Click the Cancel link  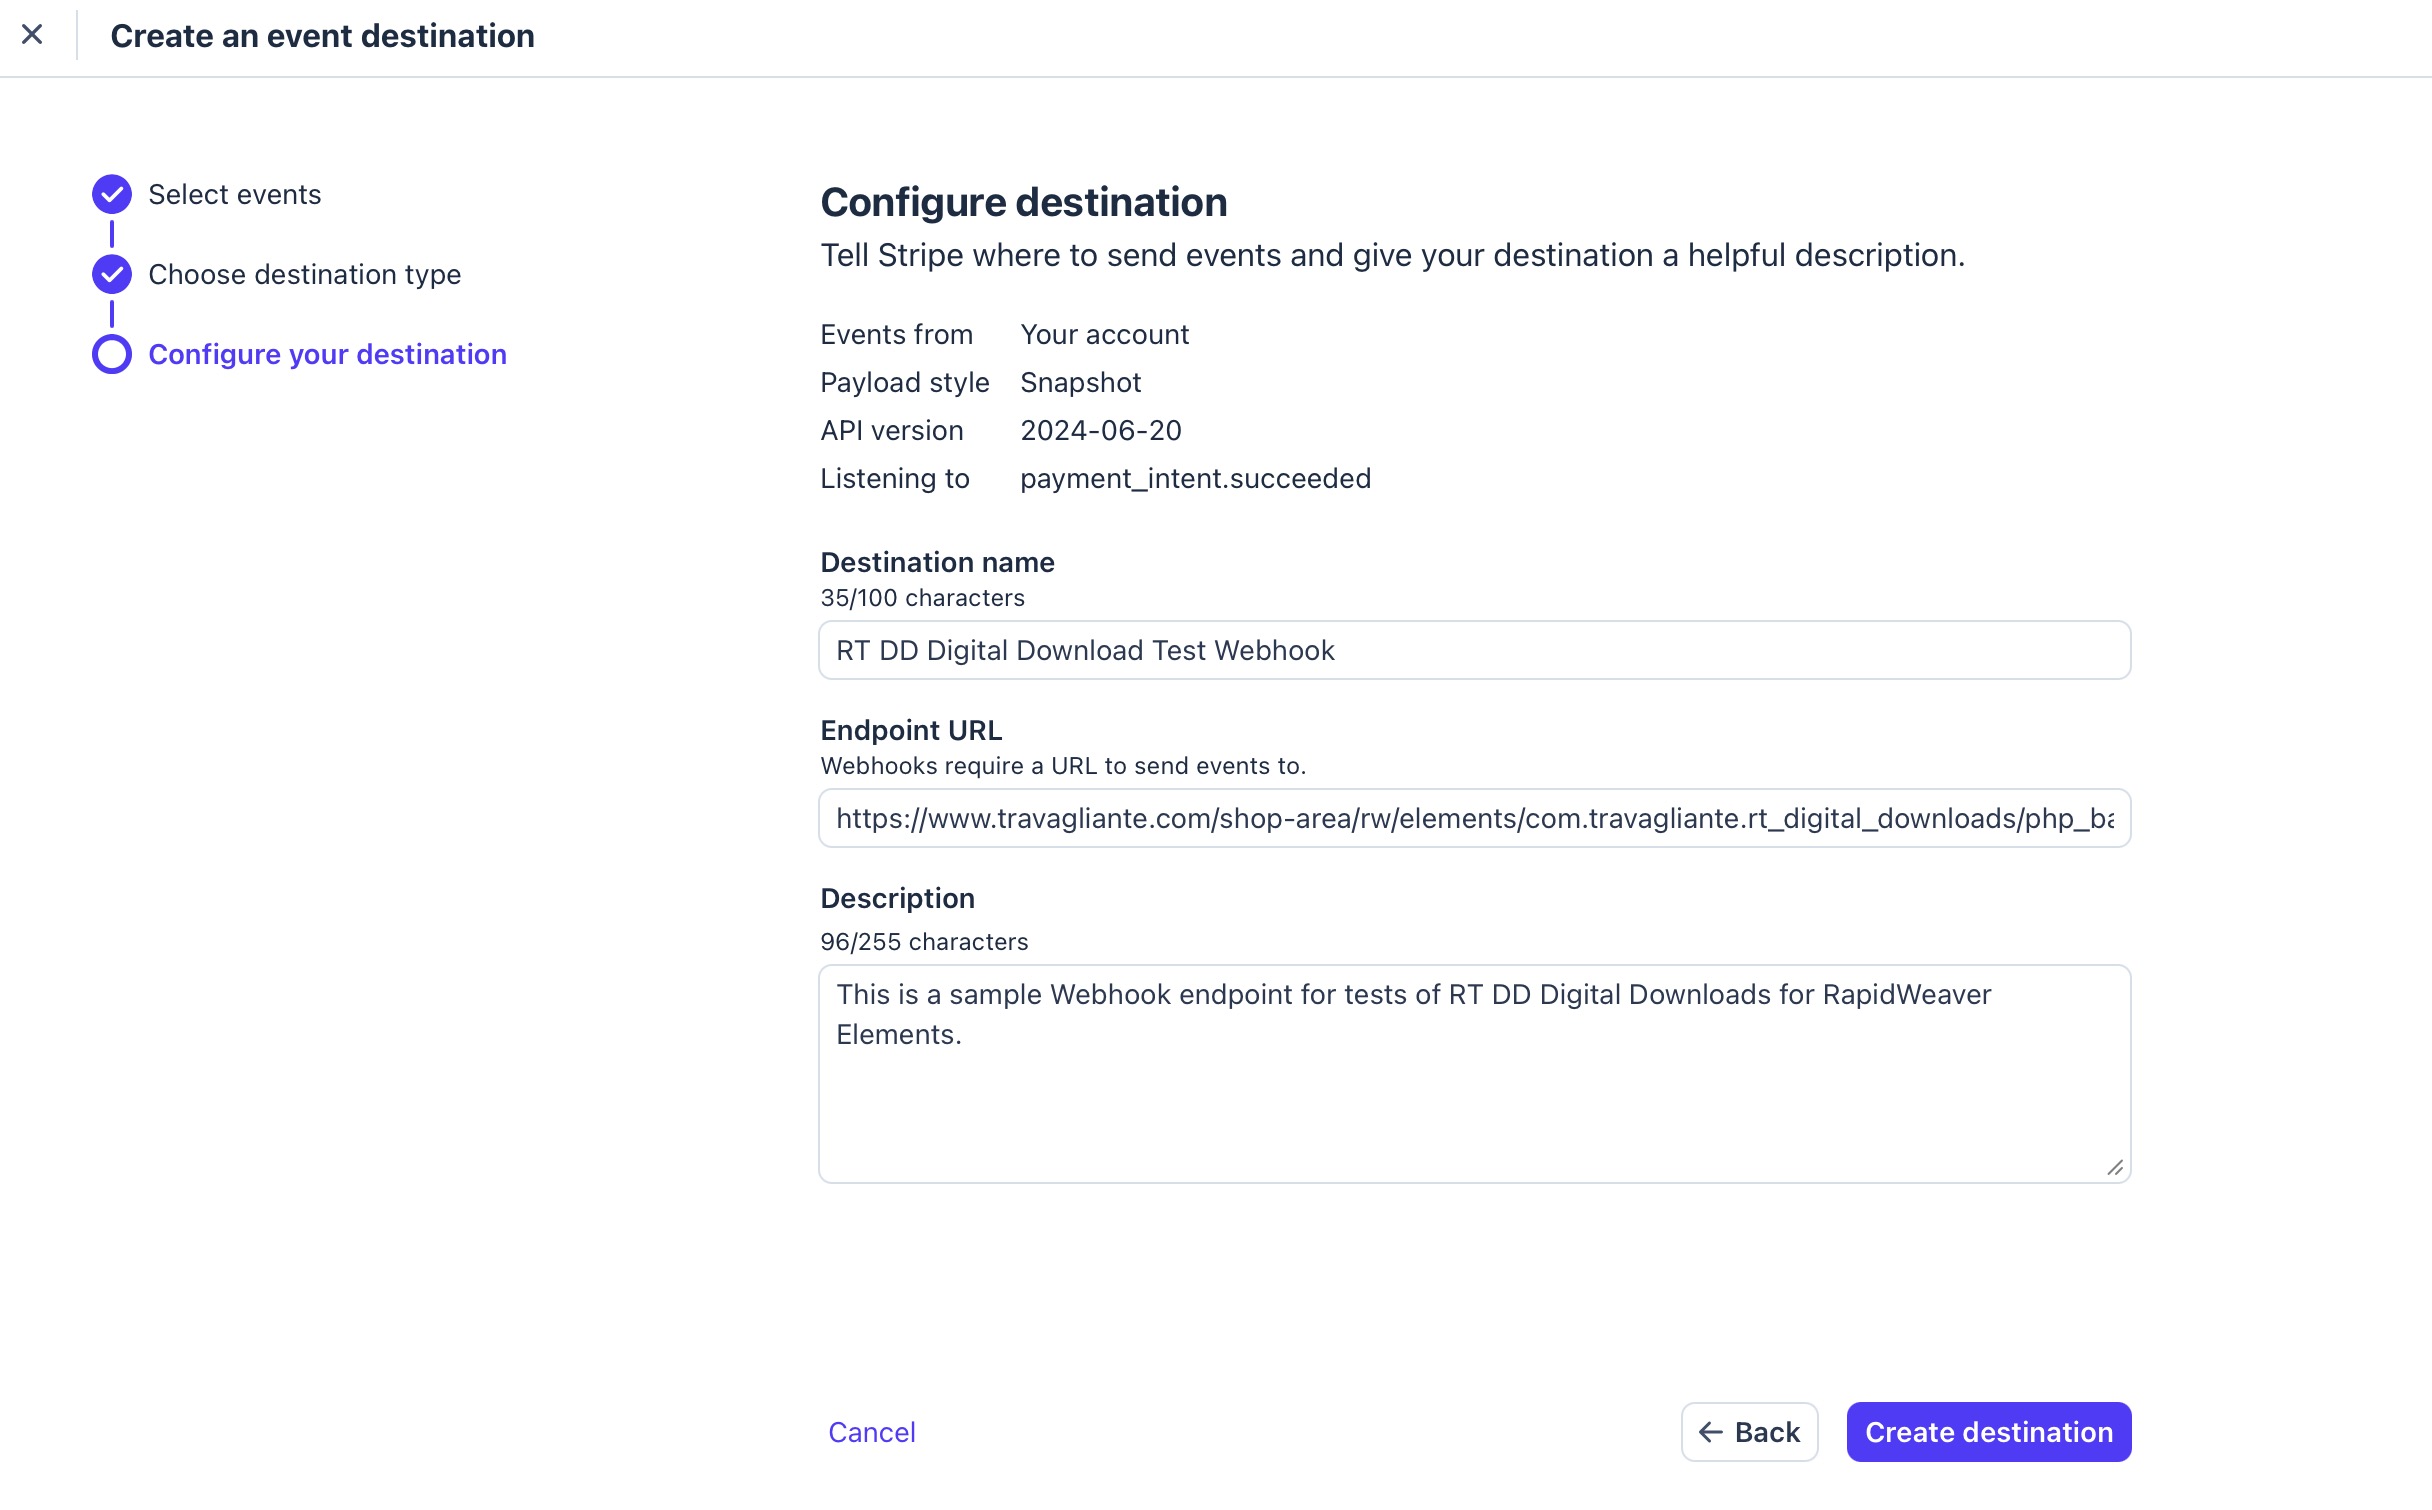coord(872,1432)
